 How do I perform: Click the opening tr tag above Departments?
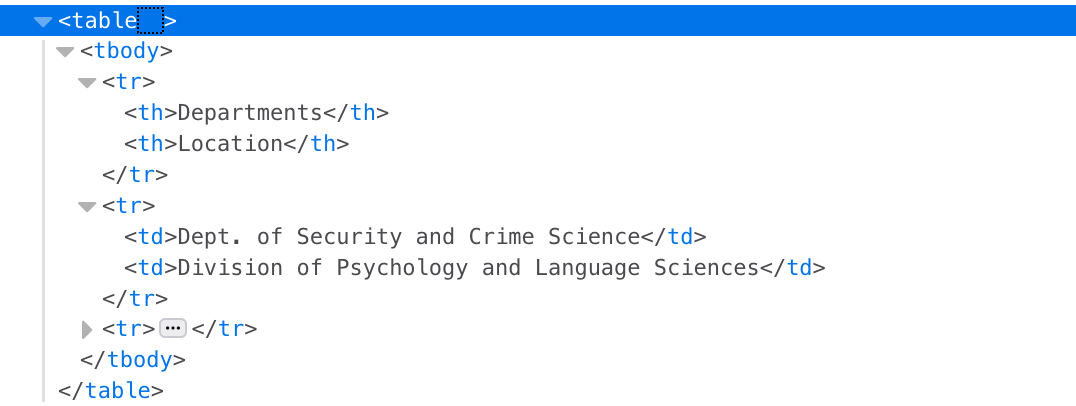click(x=129, y=83)
